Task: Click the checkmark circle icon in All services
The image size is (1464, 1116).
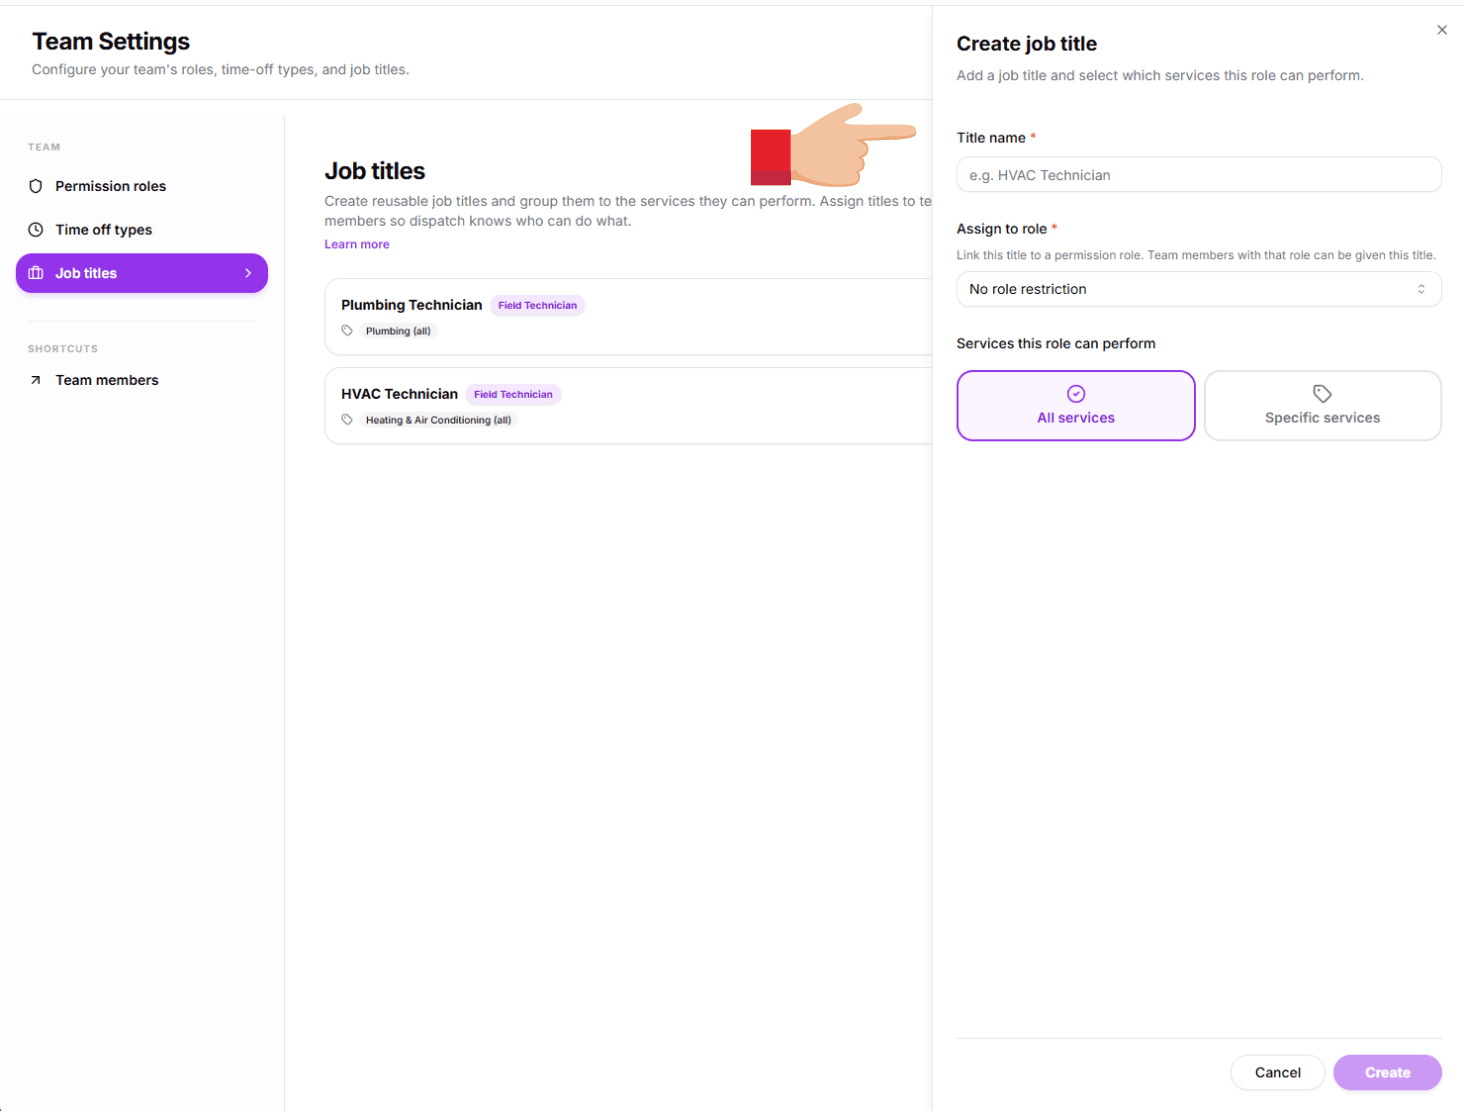Action: (x=1076, y=394)
